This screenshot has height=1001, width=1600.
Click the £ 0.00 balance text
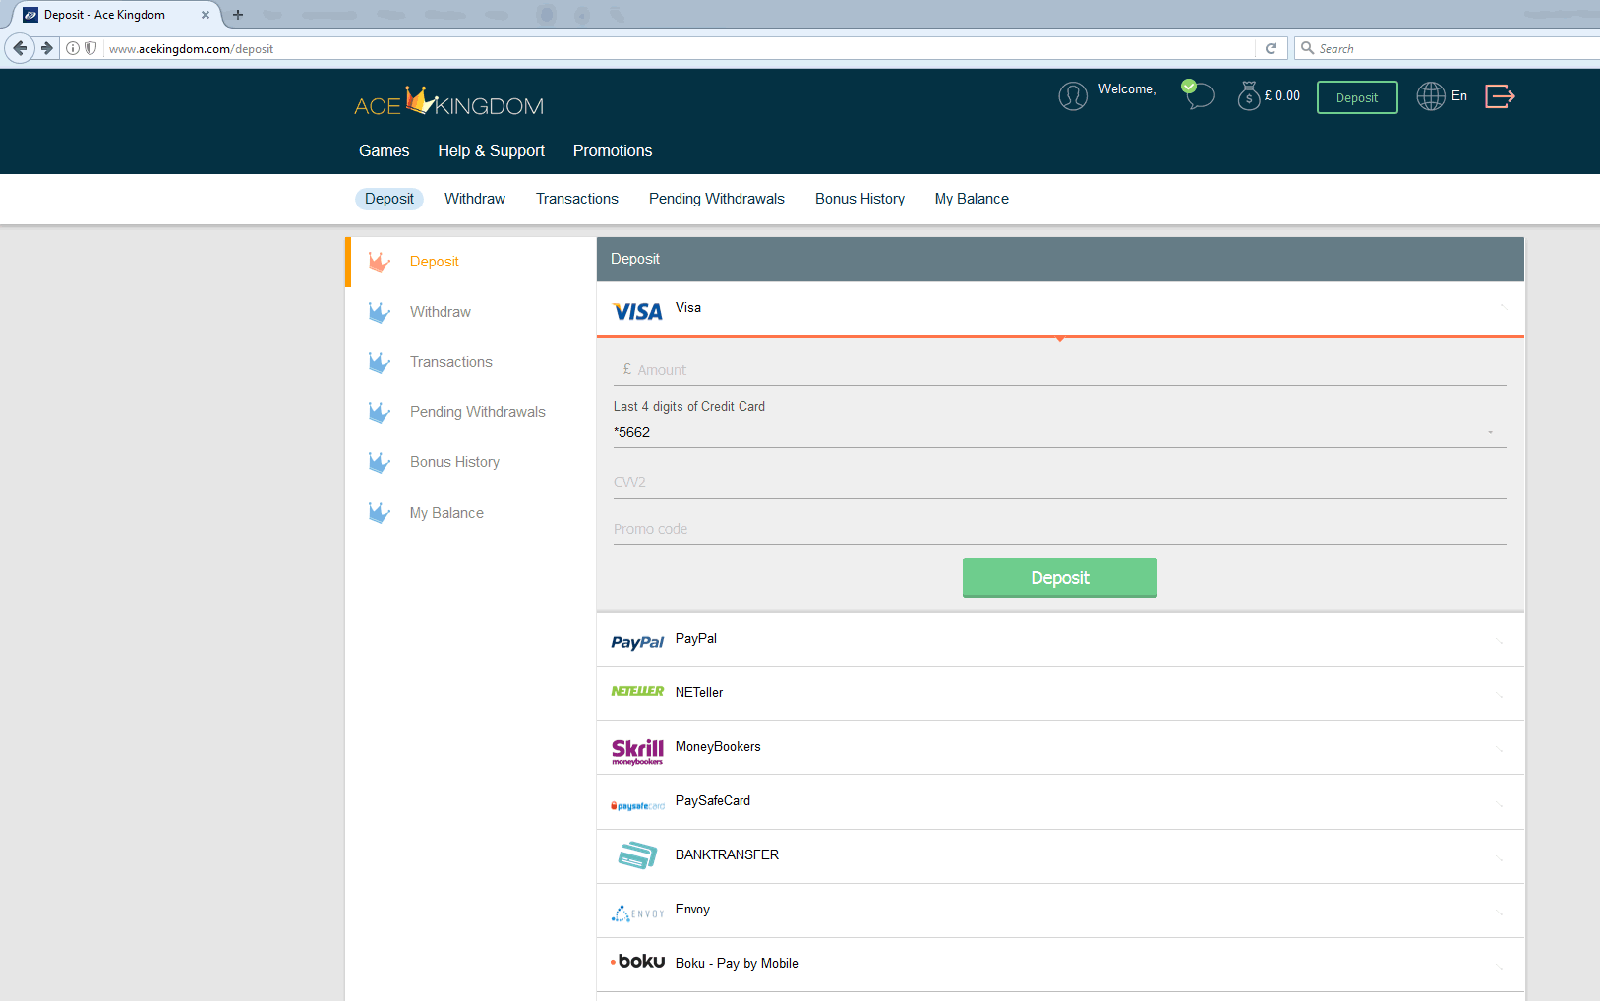pyautogui.click(x=1282, y=96)
